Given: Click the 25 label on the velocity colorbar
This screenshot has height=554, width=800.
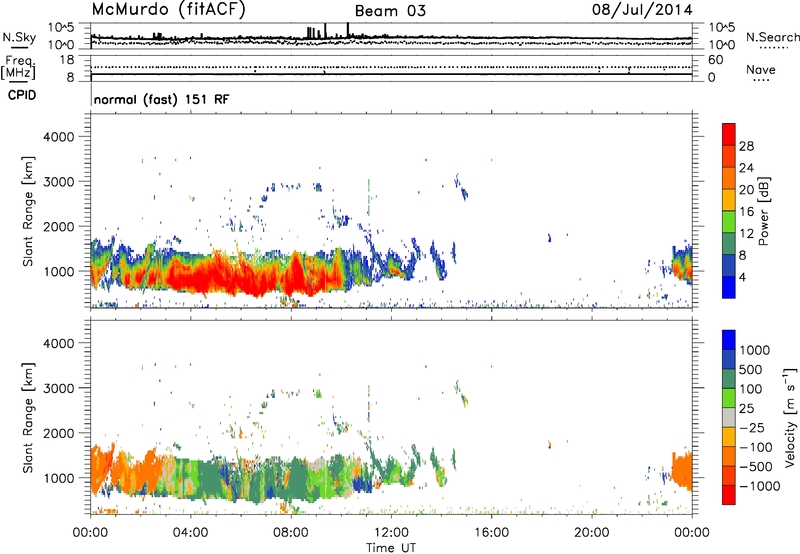Looking at the screenshot, I should coord(746,408).
